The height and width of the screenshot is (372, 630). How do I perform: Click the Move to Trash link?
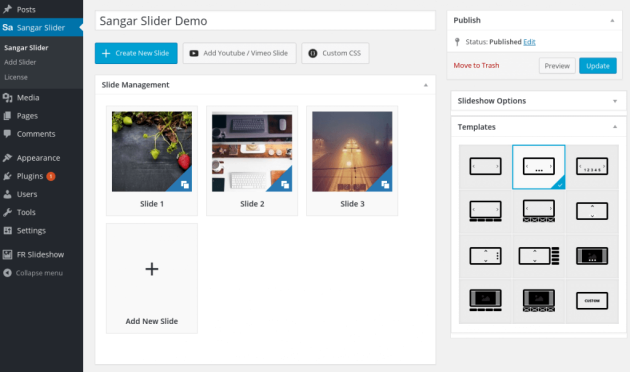coord(477,65)
